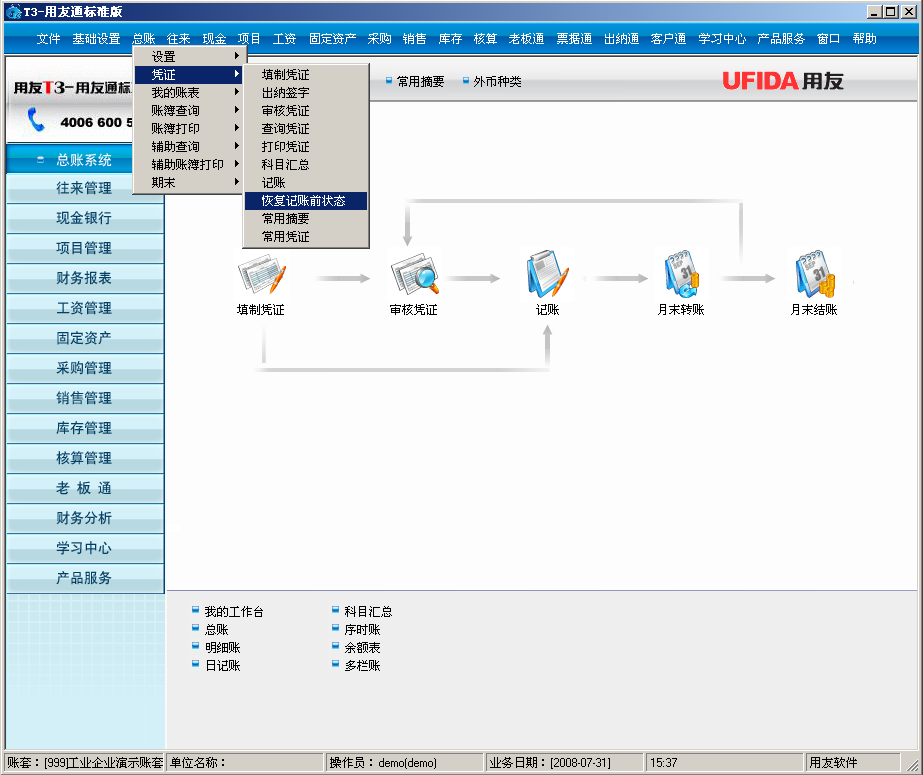Expand the 期末 submenu
Screen dimensions: 923x775
[188, 182]
